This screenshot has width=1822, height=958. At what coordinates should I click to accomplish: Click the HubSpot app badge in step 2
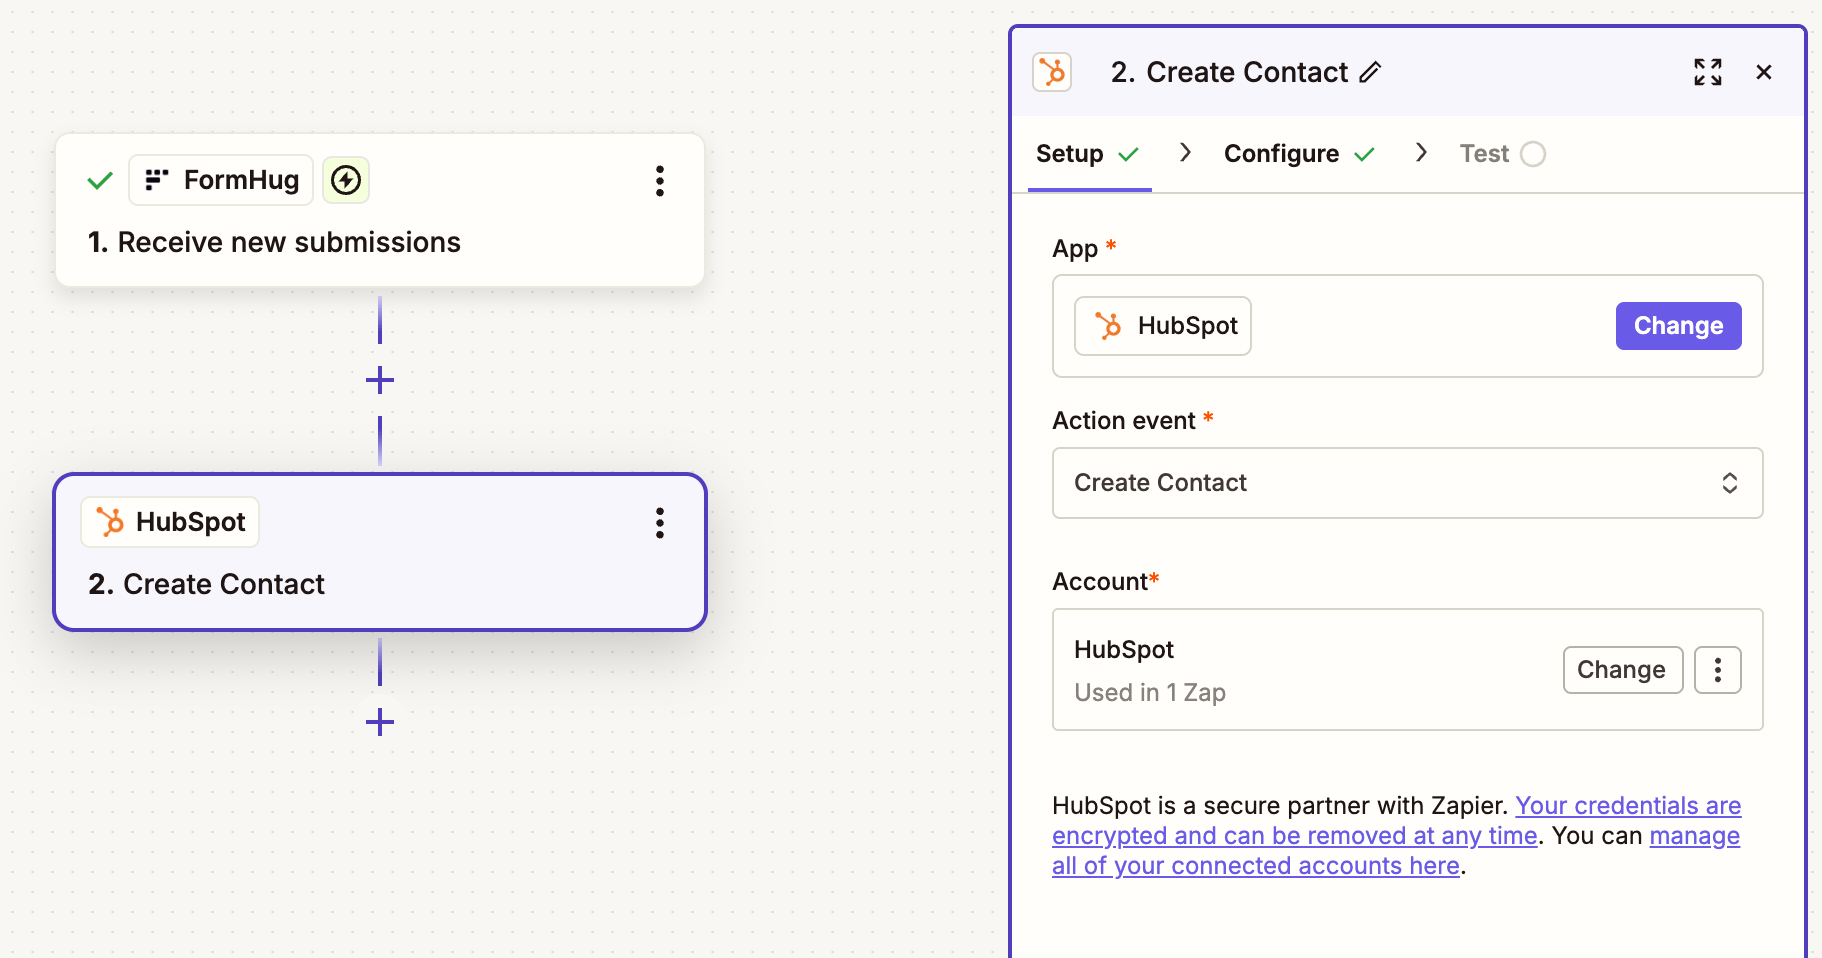click(170, 522)
